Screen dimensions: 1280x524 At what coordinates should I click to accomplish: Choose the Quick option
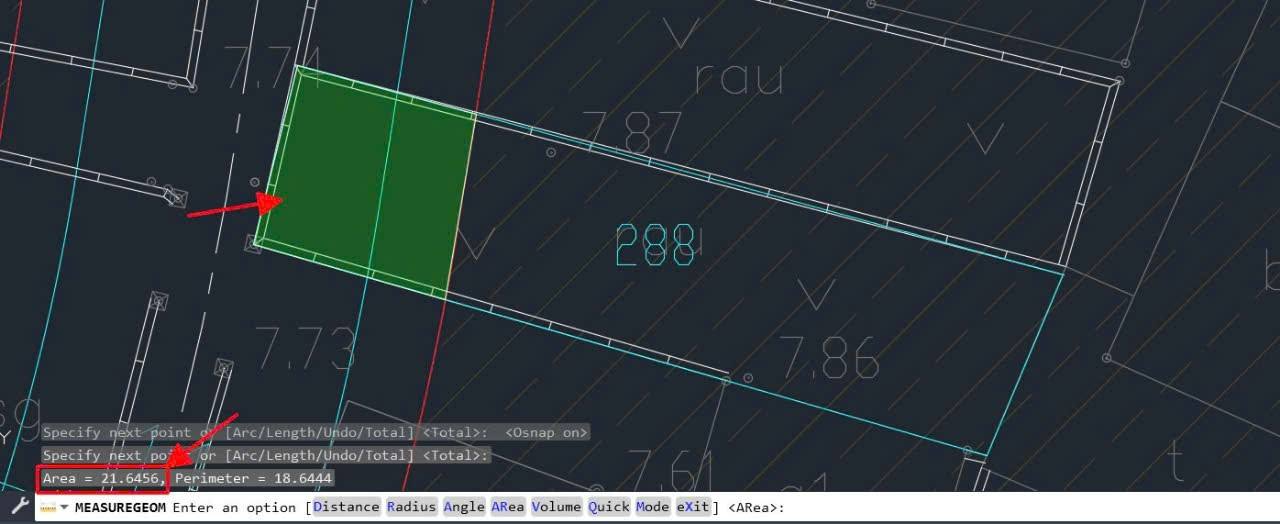(609, 507)
